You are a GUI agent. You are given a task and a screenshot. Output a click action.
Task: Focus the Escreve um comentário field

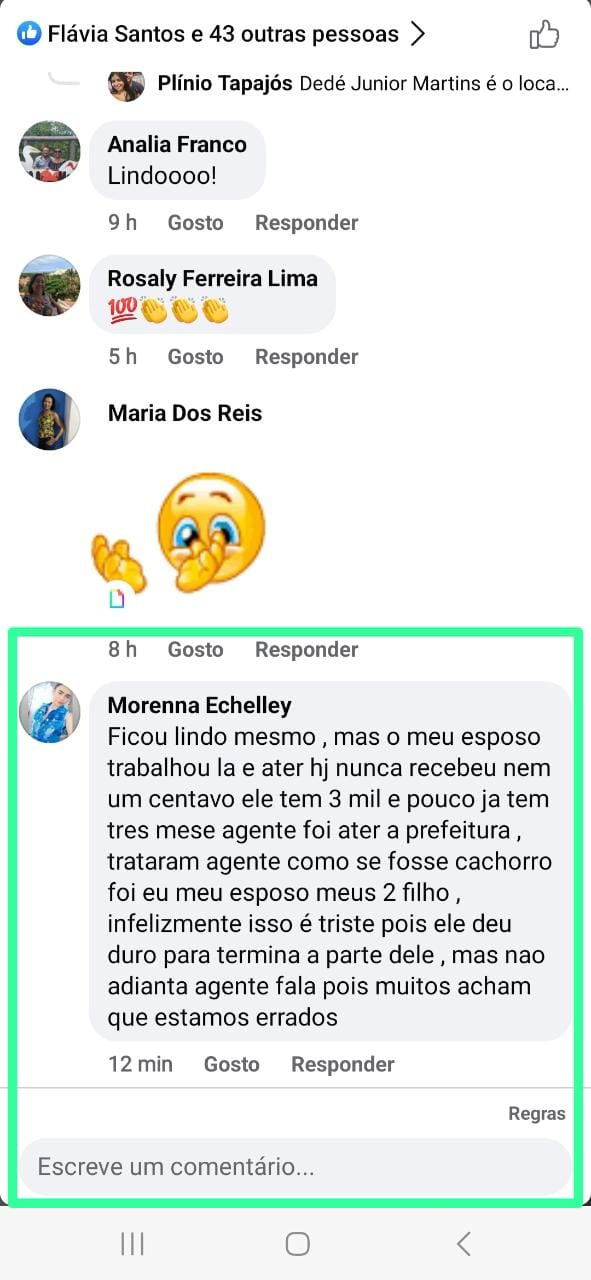tap(296, 1166)
